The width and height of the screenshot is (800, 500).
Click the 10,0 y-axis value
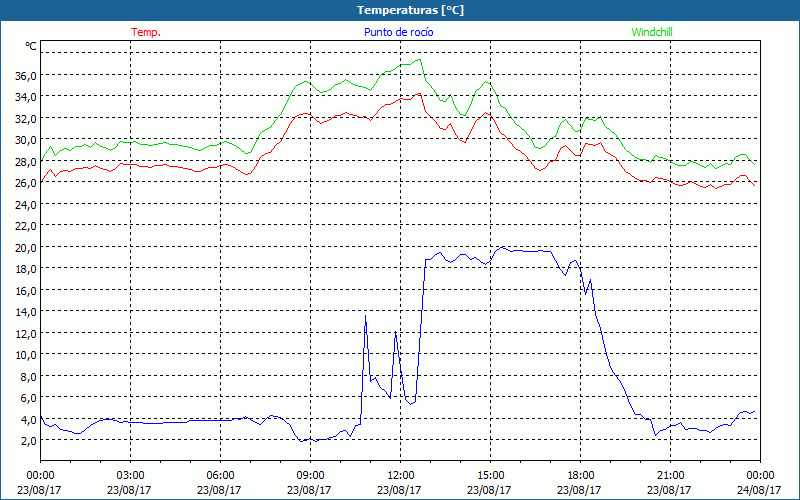(x=26, y=354)
